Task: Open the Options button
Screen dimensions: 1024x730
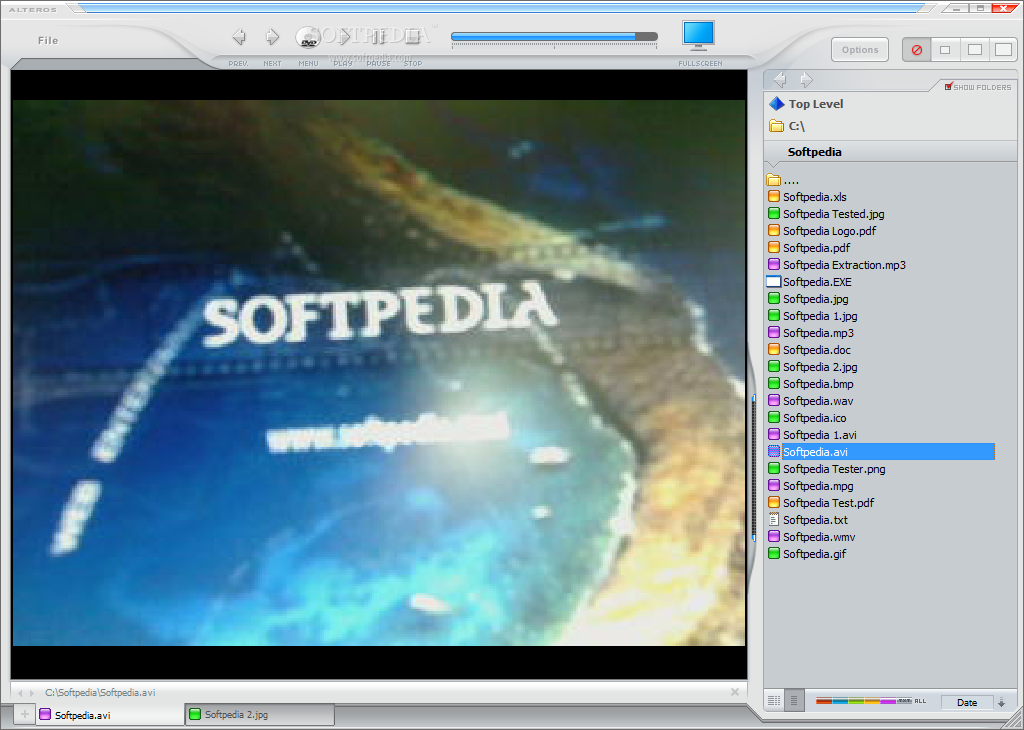Action: tap(859, 50)
